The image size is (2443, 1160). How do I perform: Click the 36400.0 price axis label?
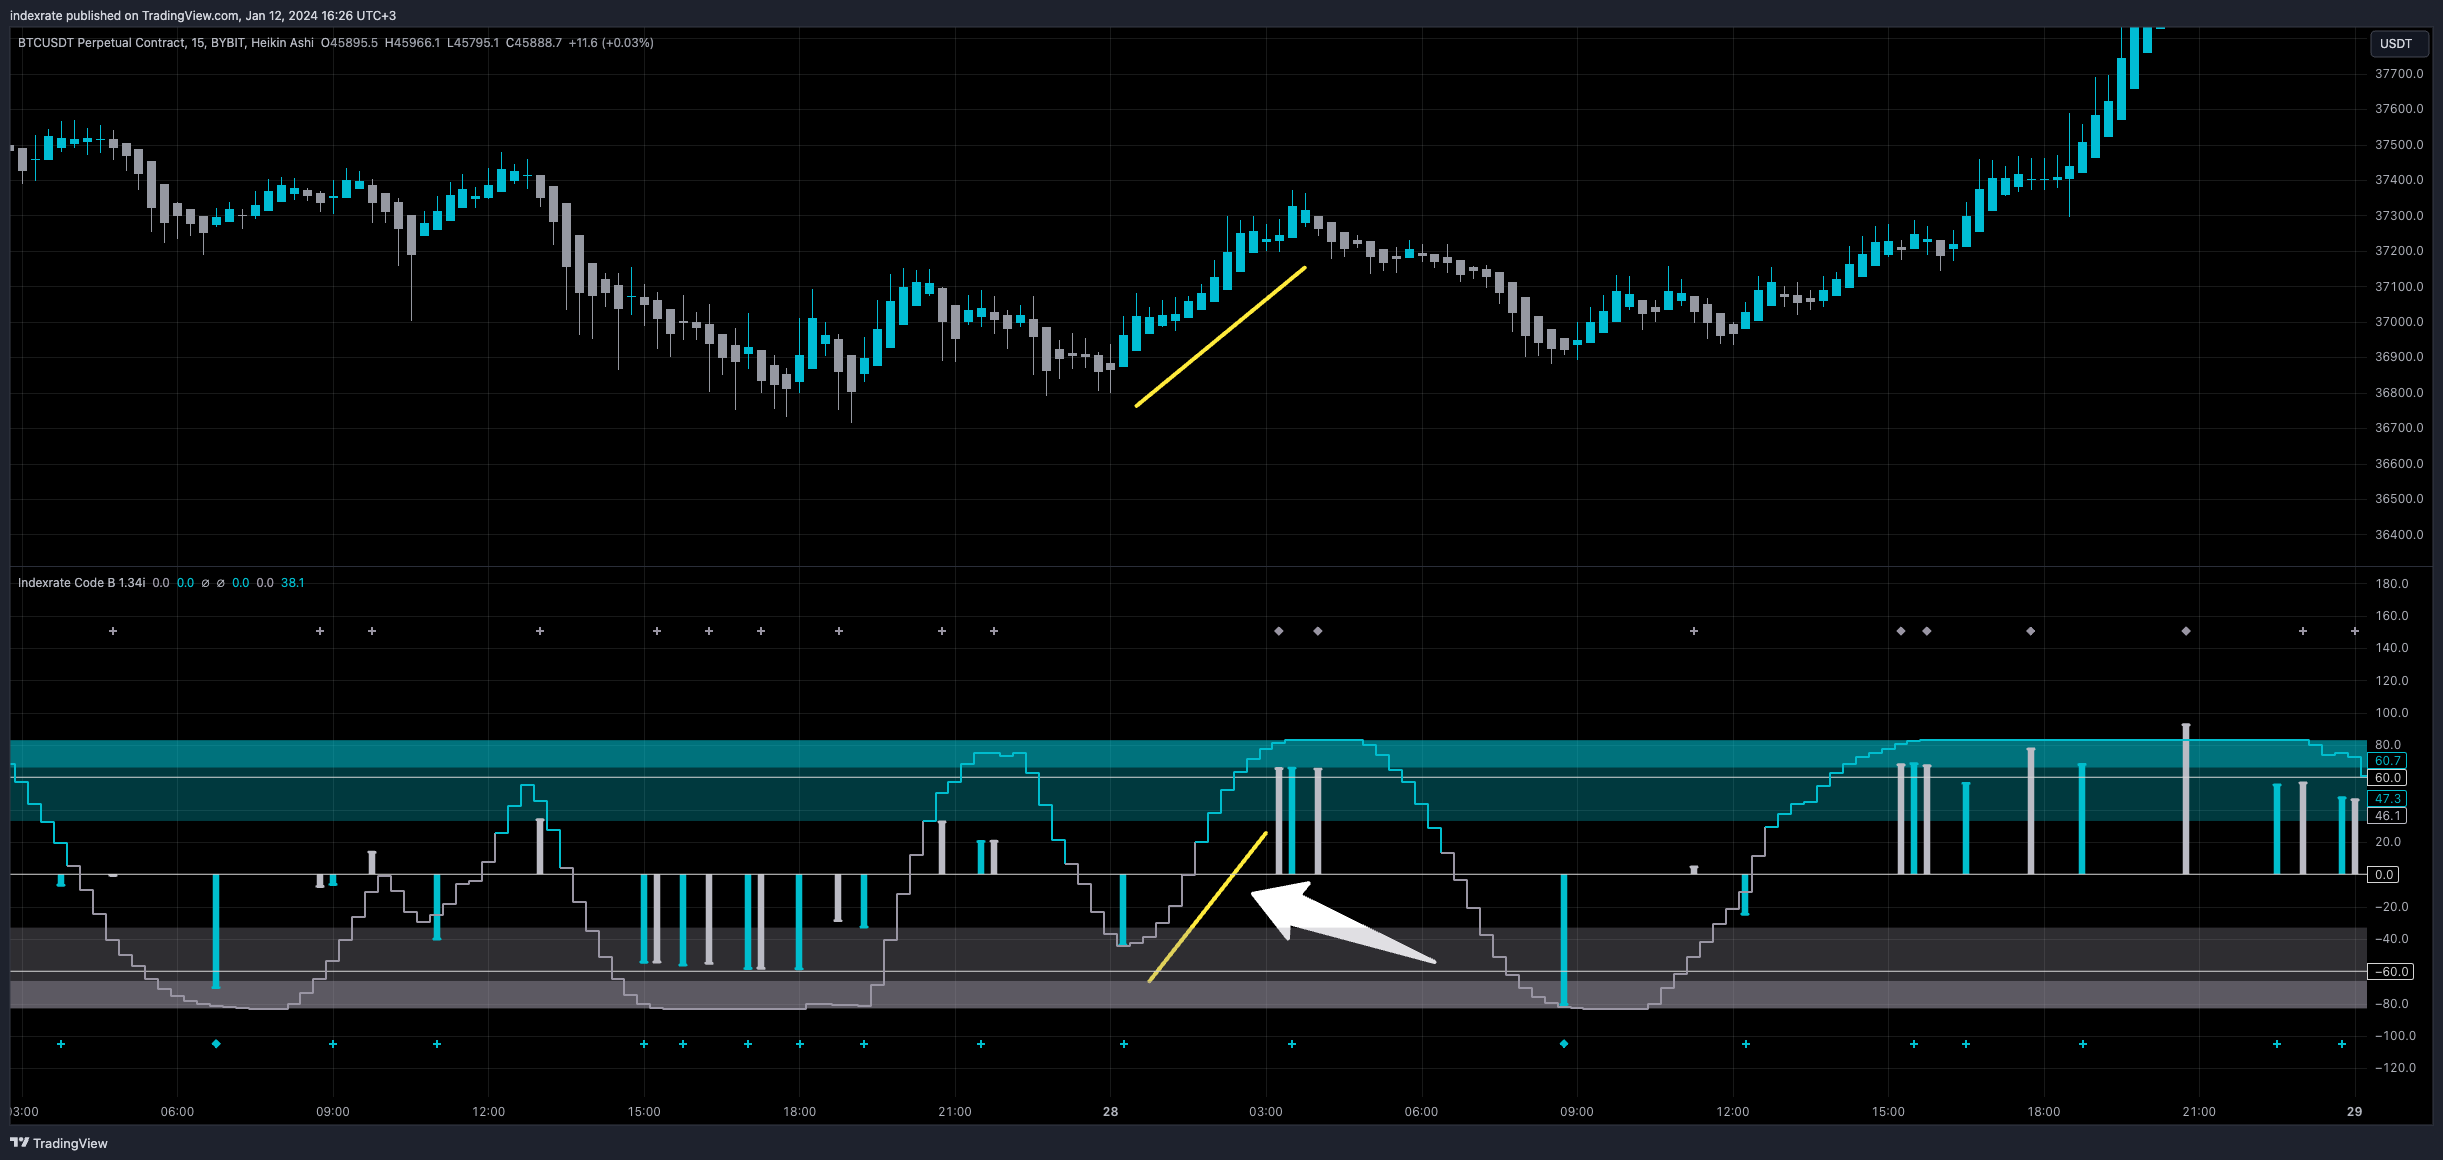coord(2399,535)
